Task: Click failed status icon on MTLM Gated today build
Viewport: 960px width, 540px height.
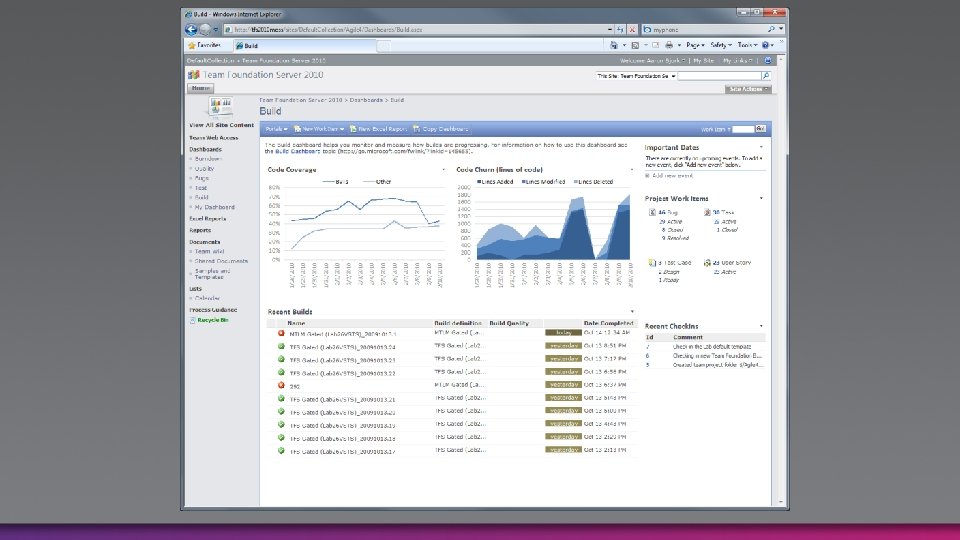Action: click(281, 333)
